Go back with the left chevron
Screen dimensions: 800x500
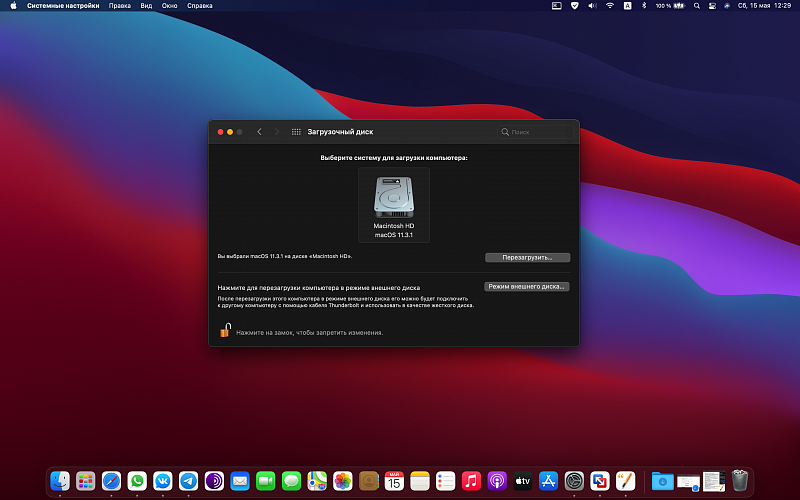(259, 132)
